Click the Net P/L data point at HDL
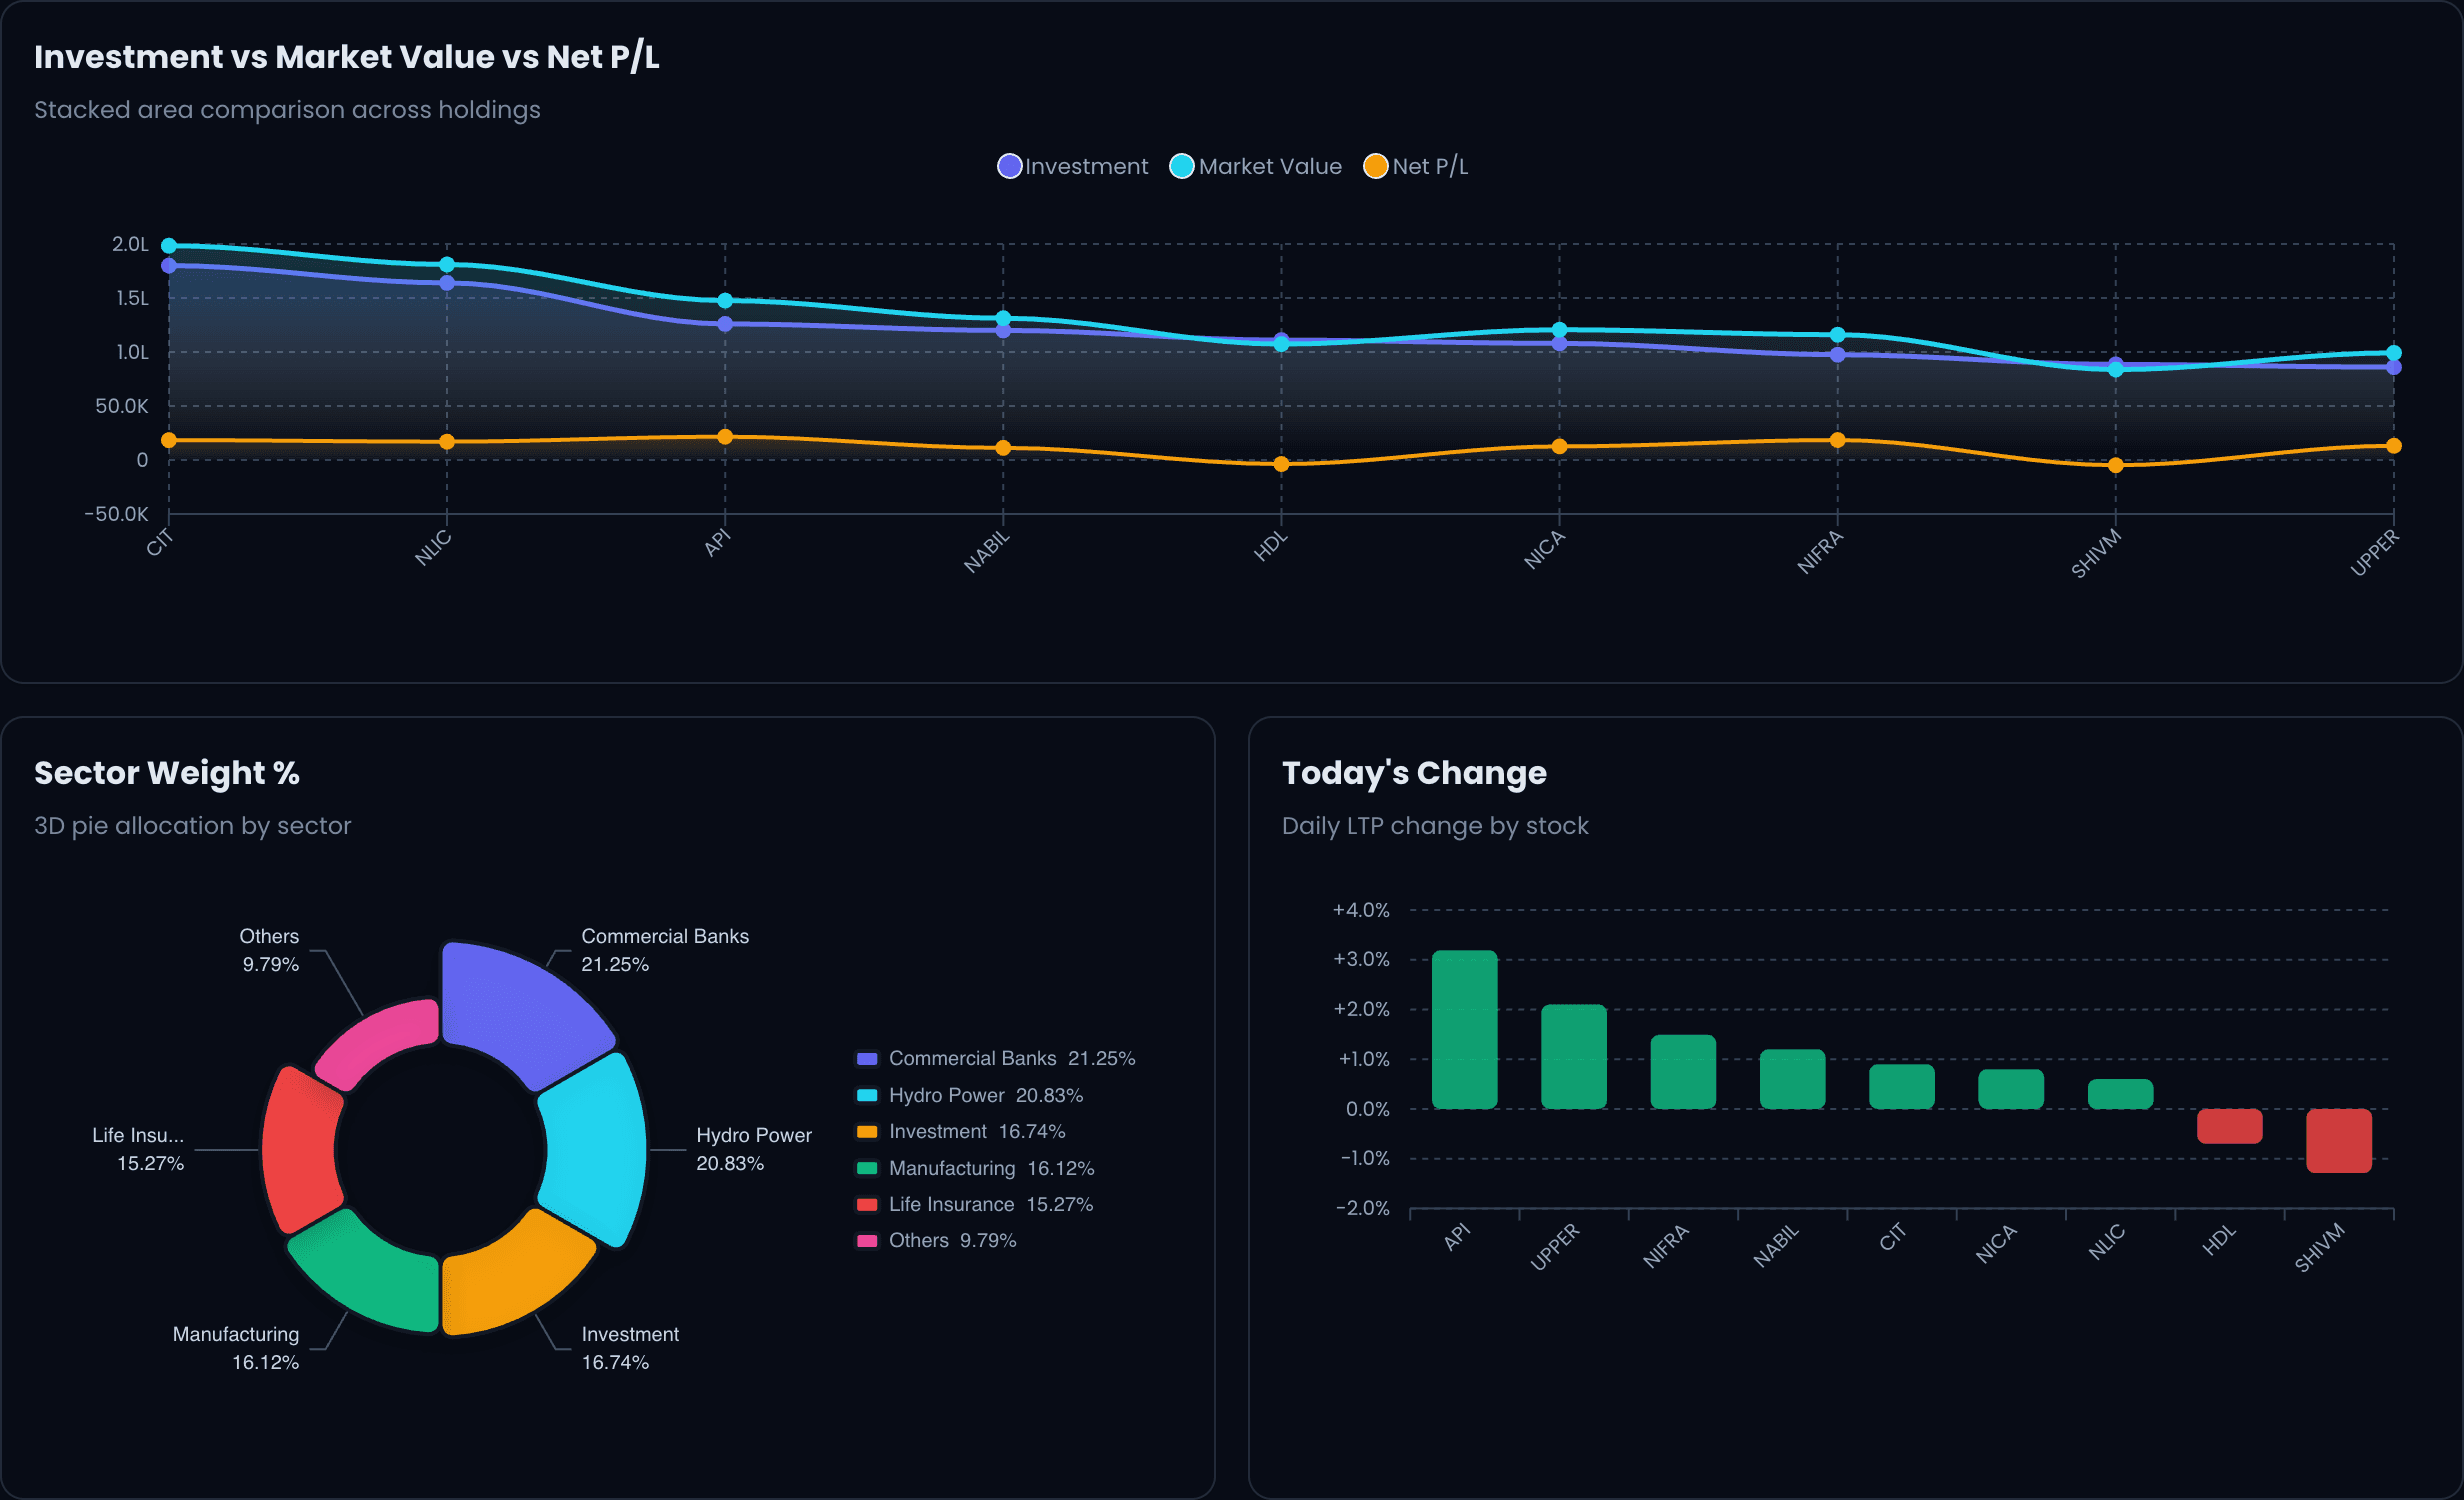2464x1500 pixels. point(1281,464)
